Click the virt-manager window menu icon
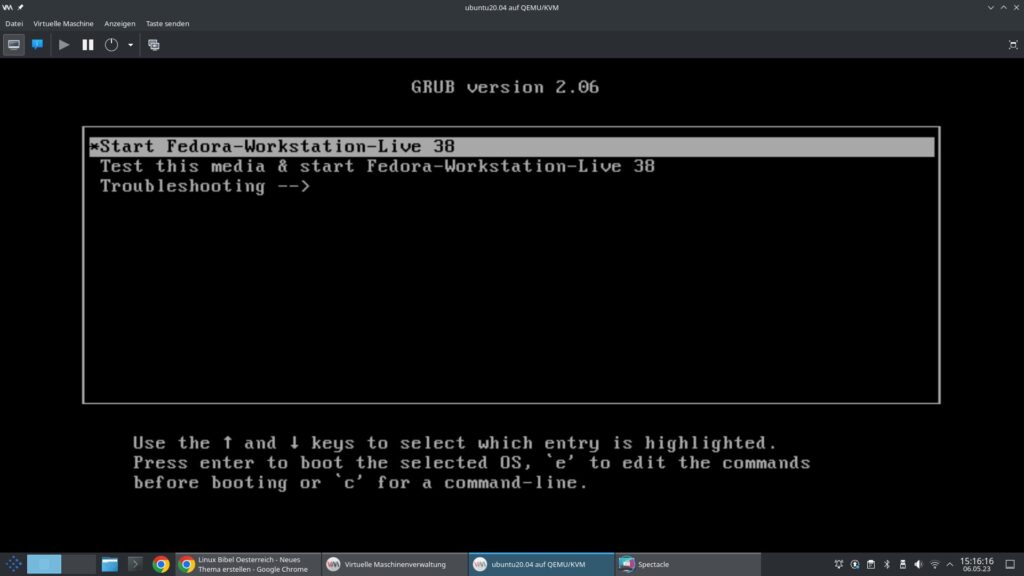Screen dimensions: 1024x576 click(7, 7)
